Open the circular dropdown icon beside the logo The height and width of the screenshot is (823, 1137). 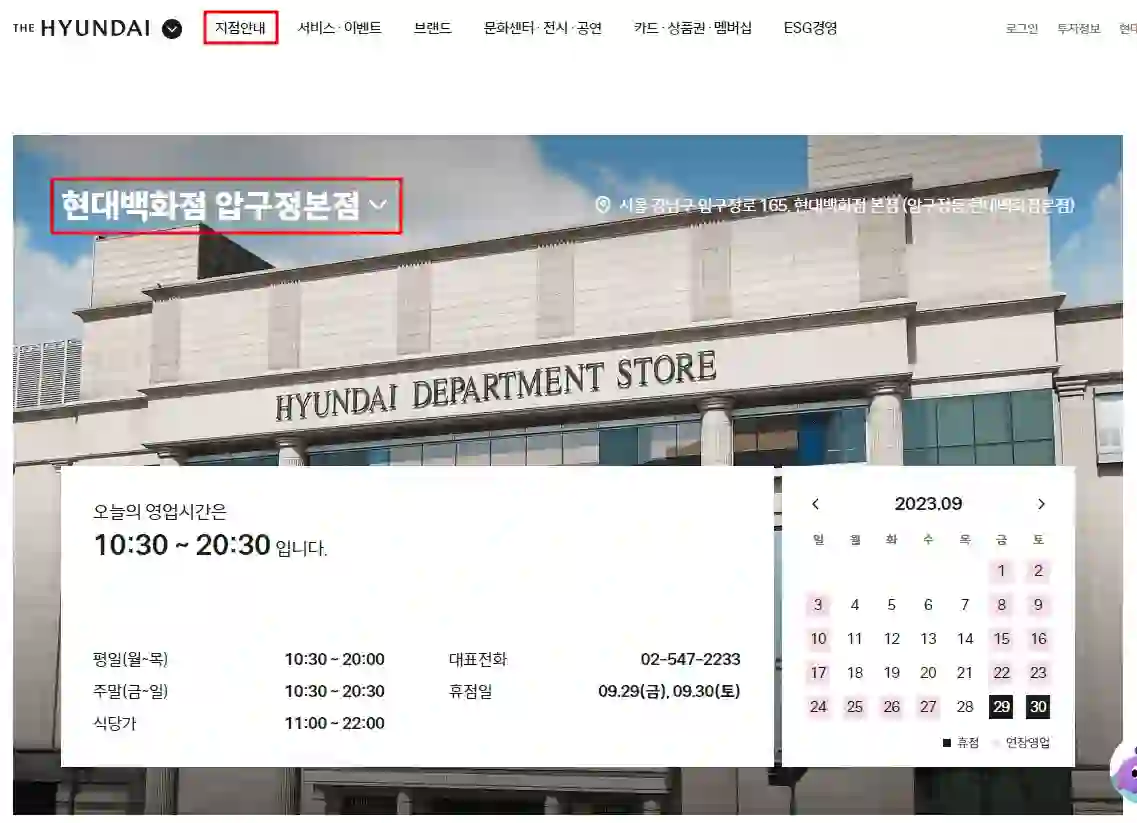(x=172, y=29)
